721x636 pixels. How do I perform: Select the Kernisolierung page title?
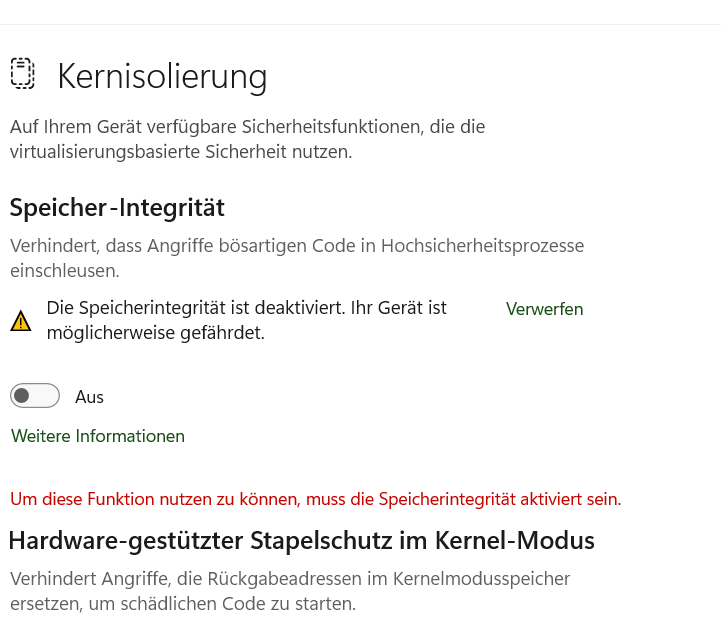point(162,77)
